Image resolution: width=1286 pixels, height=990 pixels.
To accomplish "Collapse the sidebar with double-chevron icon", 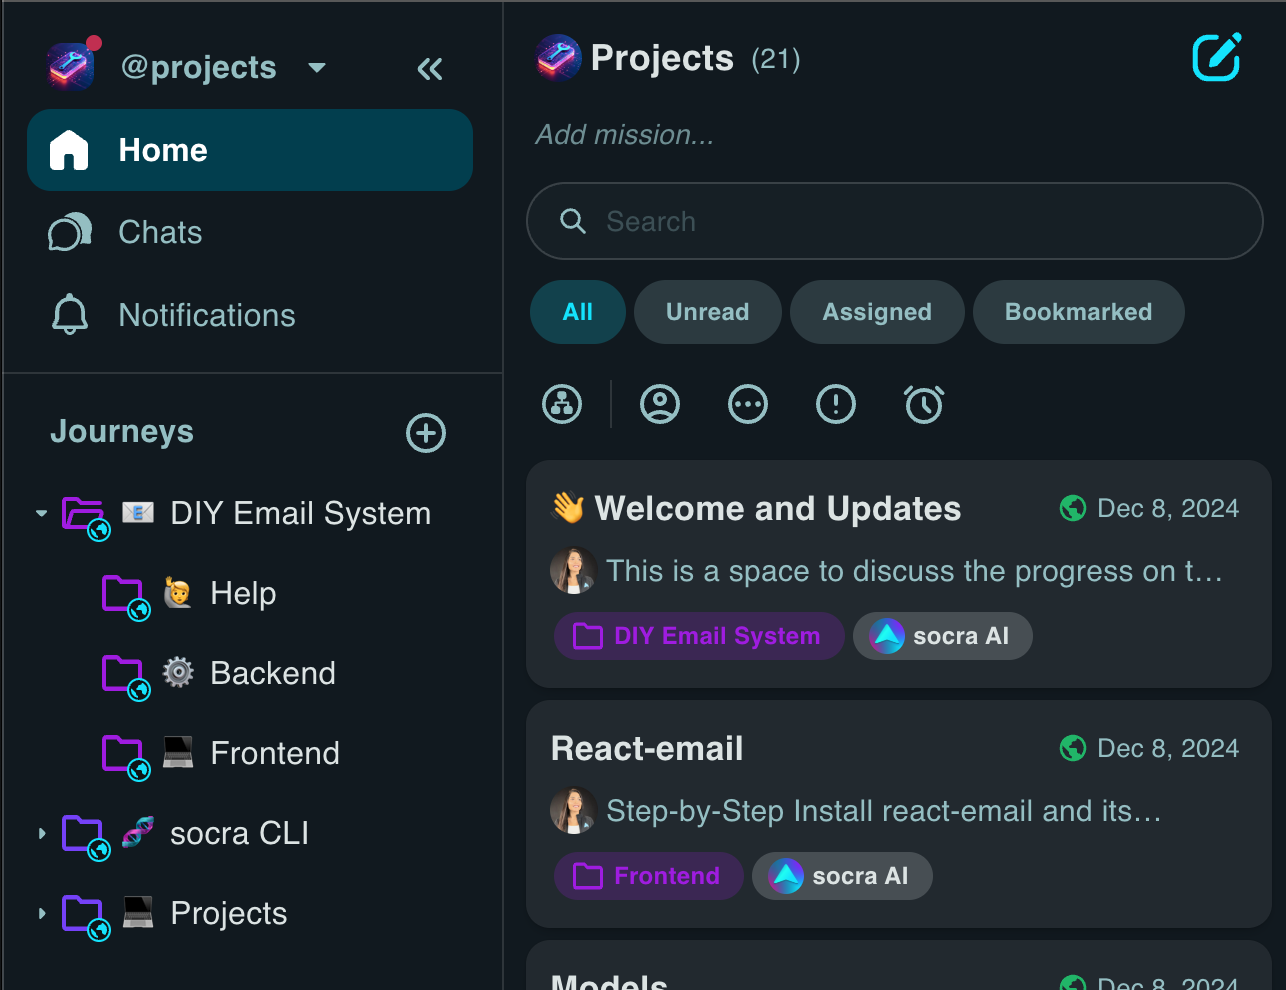I will [x=430, y=69].
